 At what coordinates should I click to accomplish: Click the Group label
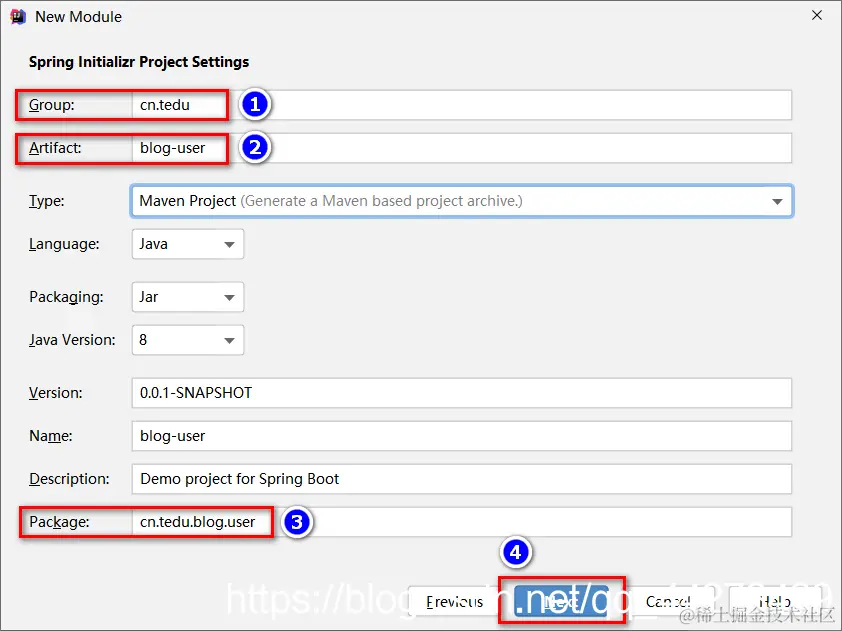pyautogui.click(x=52, y=105)
